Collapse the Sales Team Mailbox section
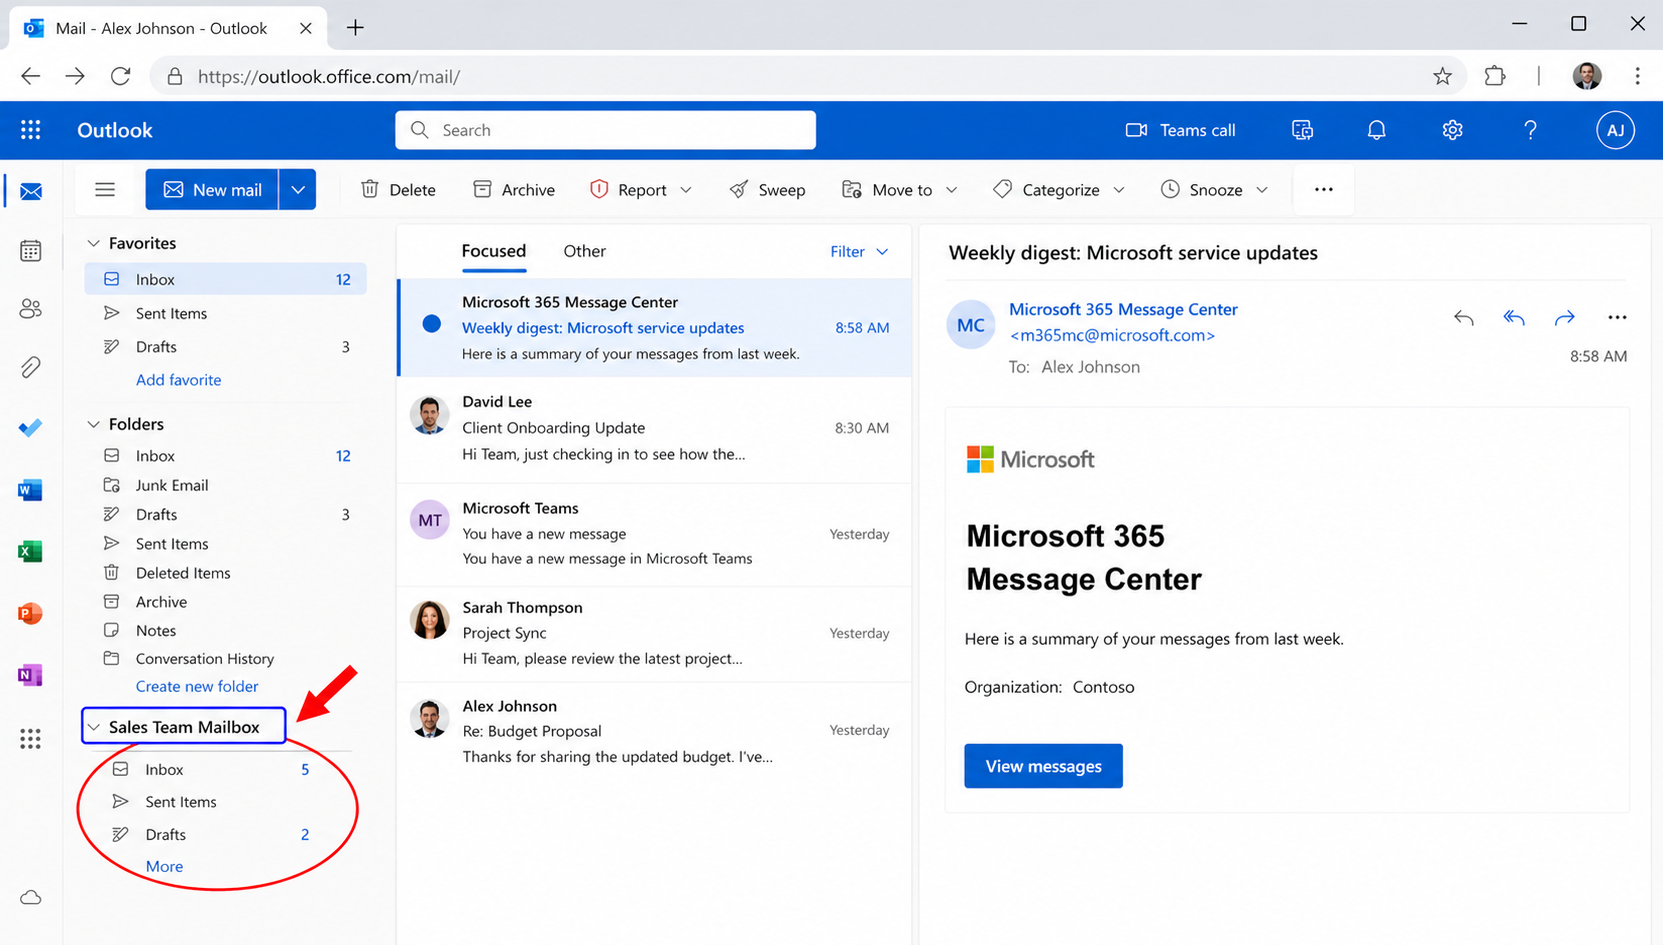Screen dimensions: 1663x945 point(94,727)
